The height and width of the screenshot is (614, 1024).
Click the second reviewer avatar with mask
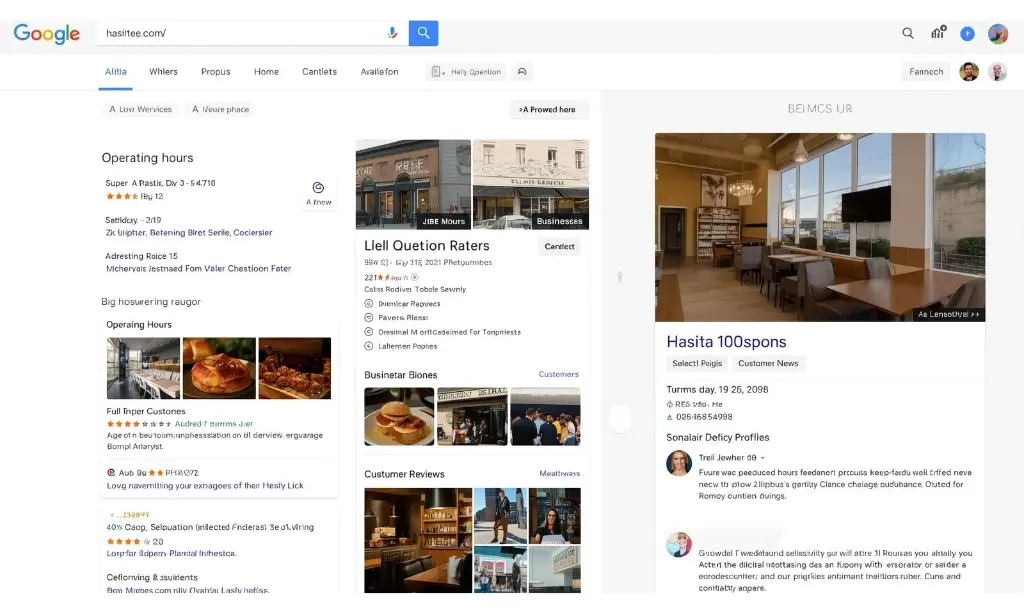click(x=679, y=545)
